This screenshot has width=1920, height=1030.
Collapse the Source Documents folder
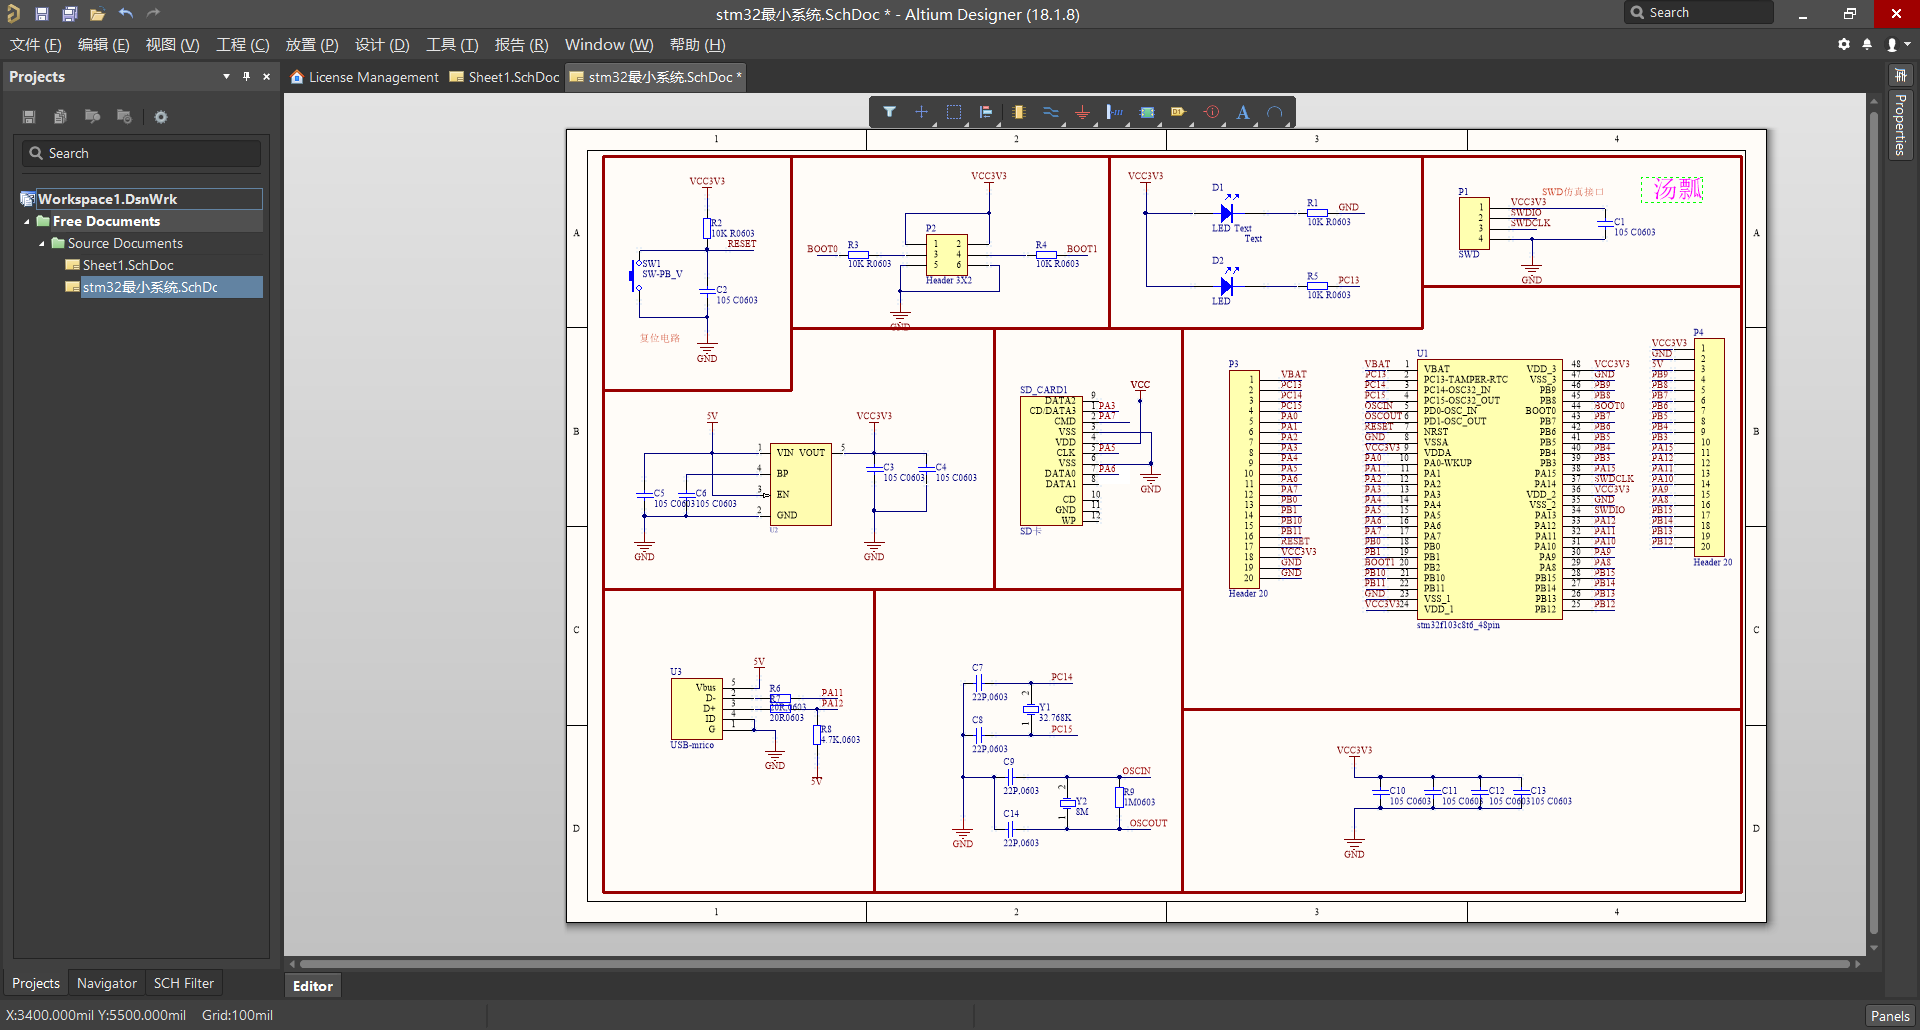click(42, 244)
